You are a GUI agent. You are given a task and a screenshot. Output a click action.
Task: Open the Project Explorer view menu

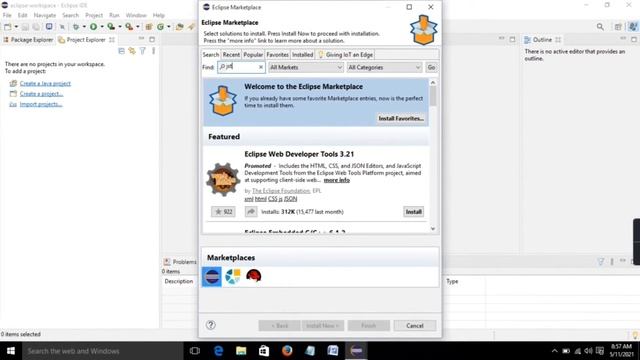click(x=153, y=51)
